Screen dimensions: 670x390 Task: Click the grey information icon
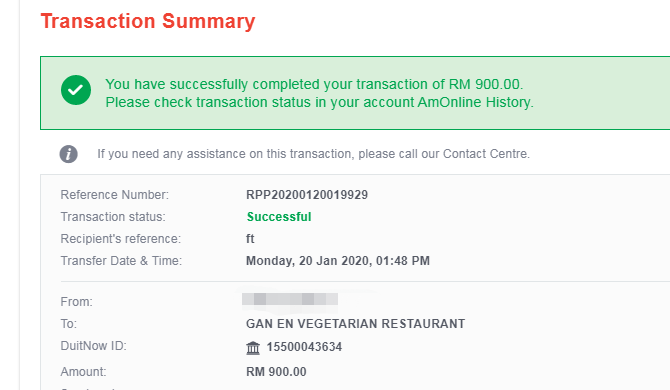[x=68, y=154]
